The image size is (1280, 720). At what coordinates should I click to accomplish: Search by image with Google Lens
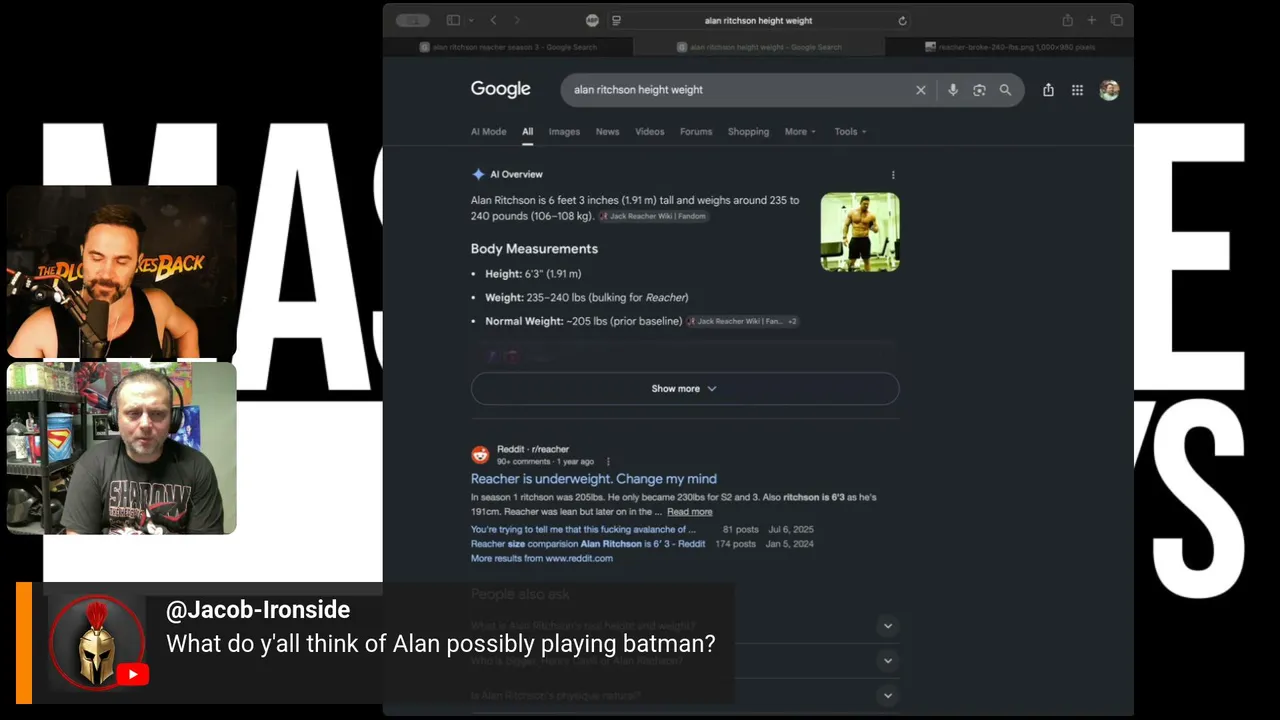point(979,90)
